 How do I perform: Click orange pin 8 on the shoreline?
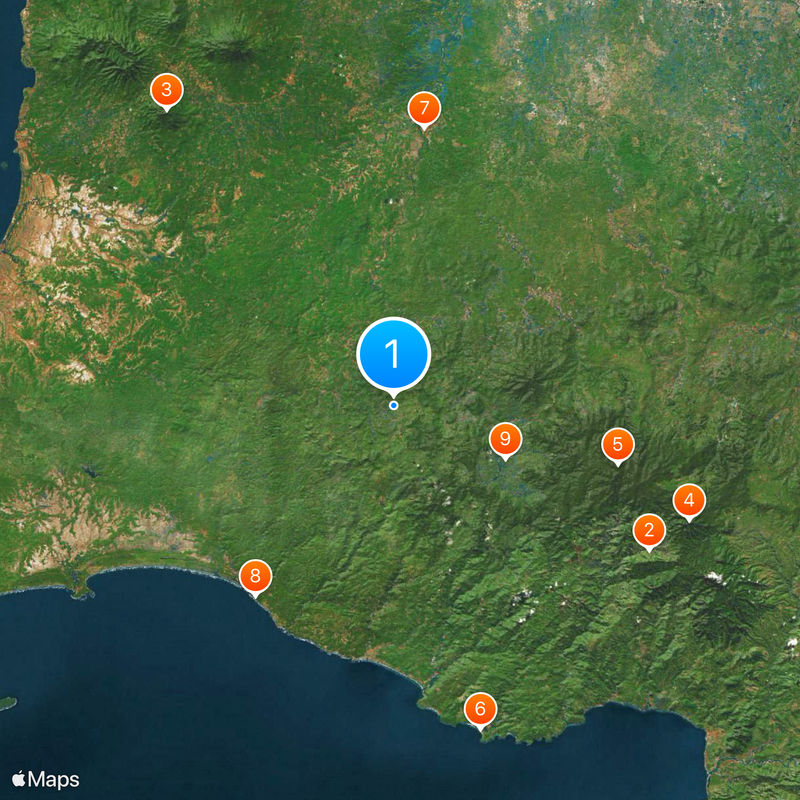click(256, 577)
